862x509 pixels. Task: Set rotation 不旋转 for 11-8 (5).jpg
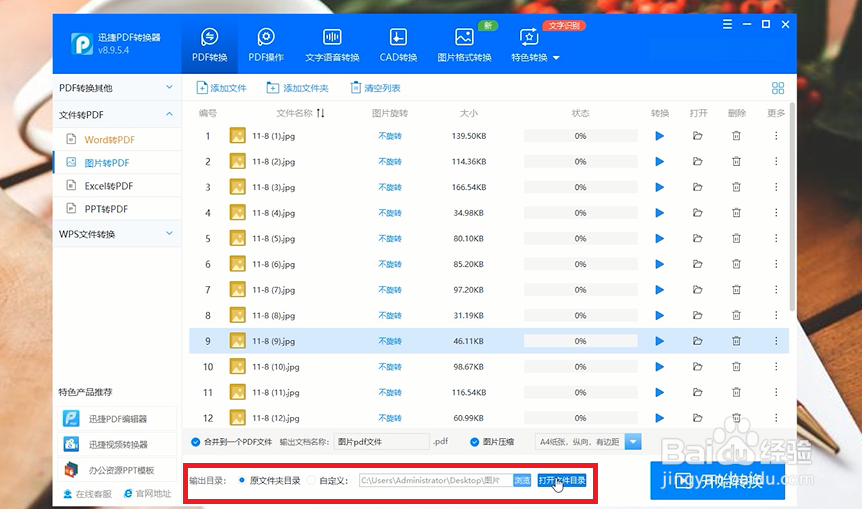point(390,239)
